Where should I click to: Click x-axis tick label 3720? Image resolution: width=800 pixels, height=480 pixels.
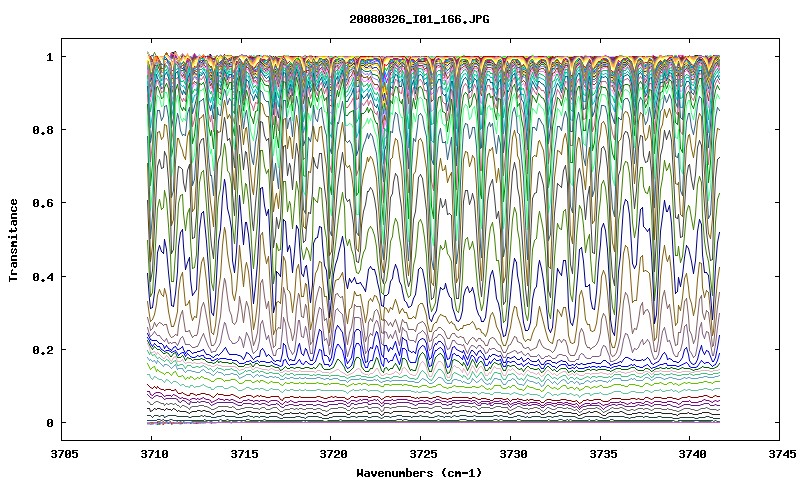[334, 454]
